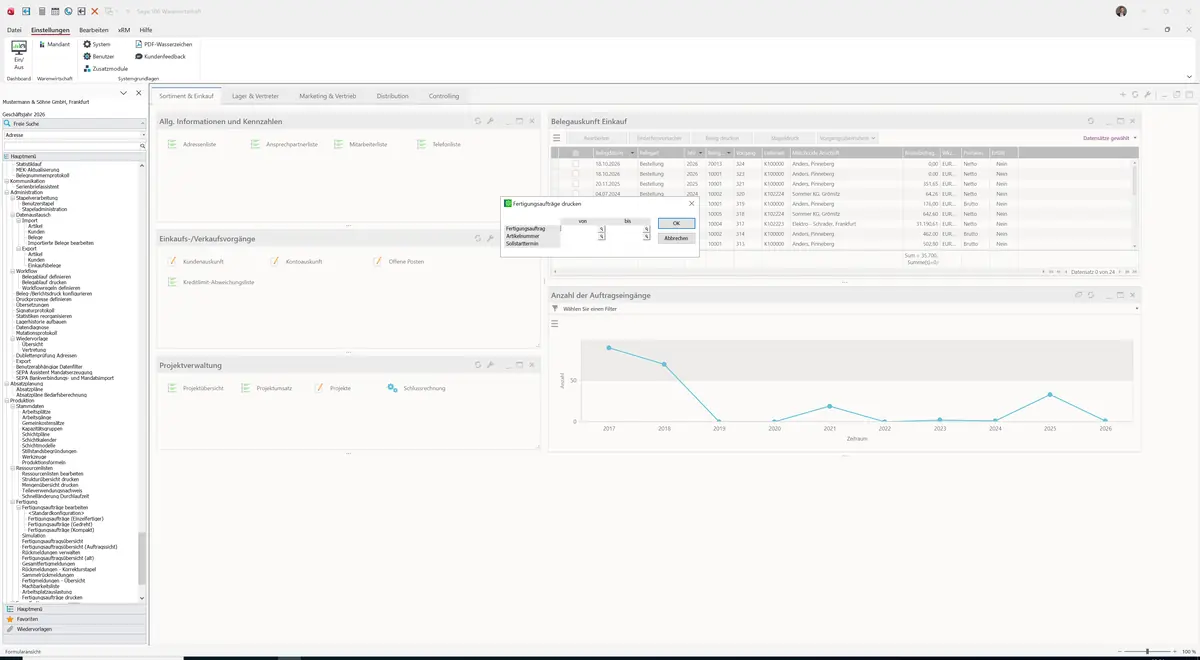Click the calculator icon in quick access toolbar

click(x=40, y=11)
